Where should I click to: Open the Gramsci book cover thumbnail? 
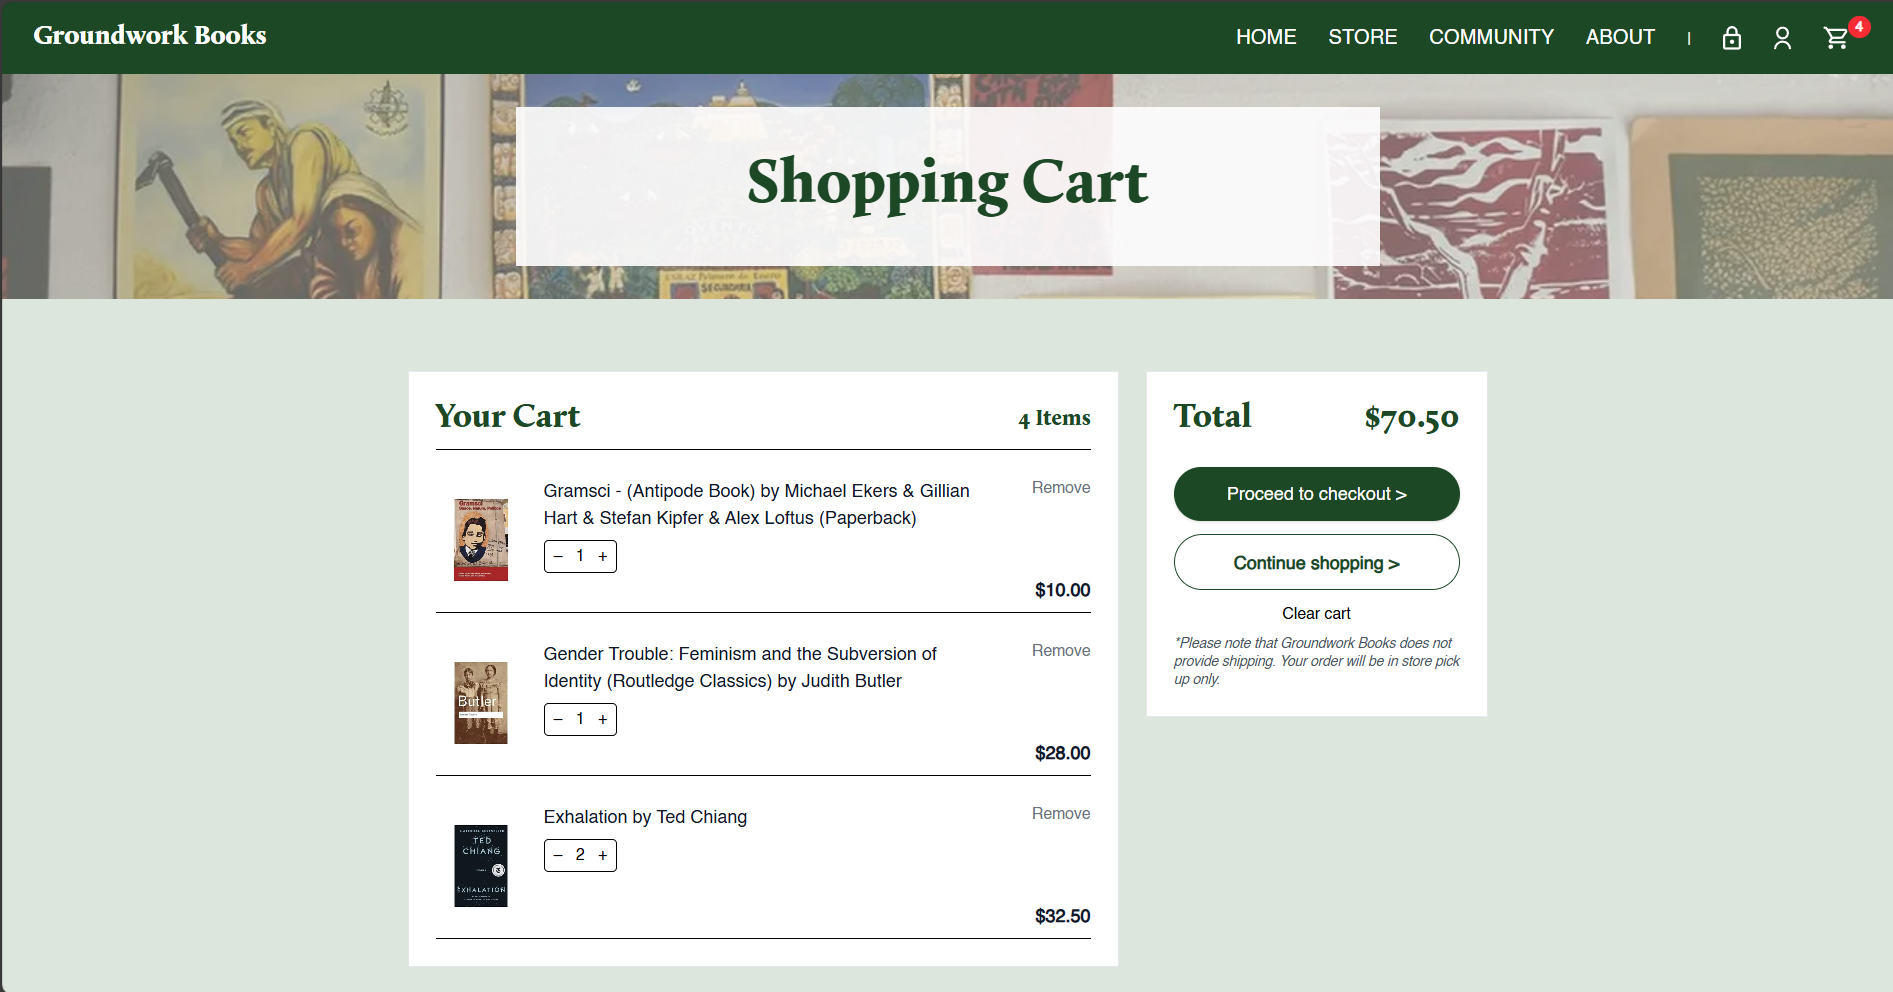click(481, 540)
